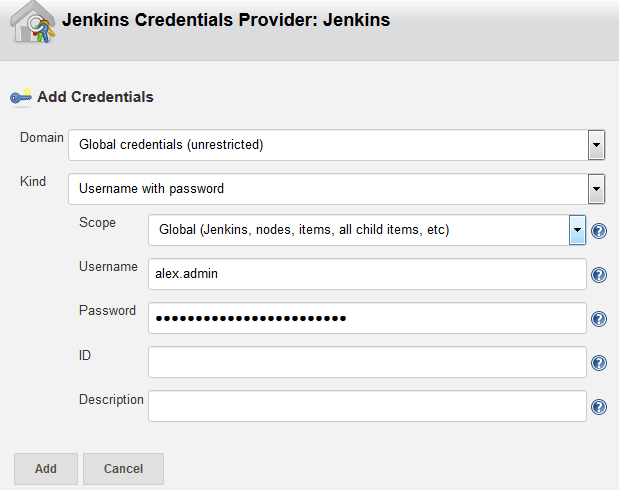The image size is (619, 490).
Task: Focus the empty ID text box
Action: 367,362
